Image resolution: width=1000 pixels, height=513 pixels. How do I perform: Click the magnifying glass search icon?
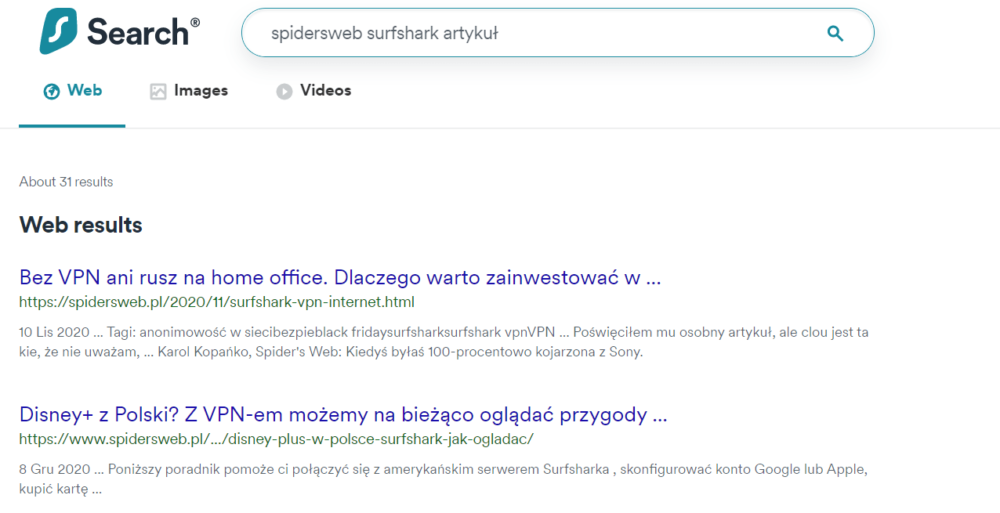(835, 33)
